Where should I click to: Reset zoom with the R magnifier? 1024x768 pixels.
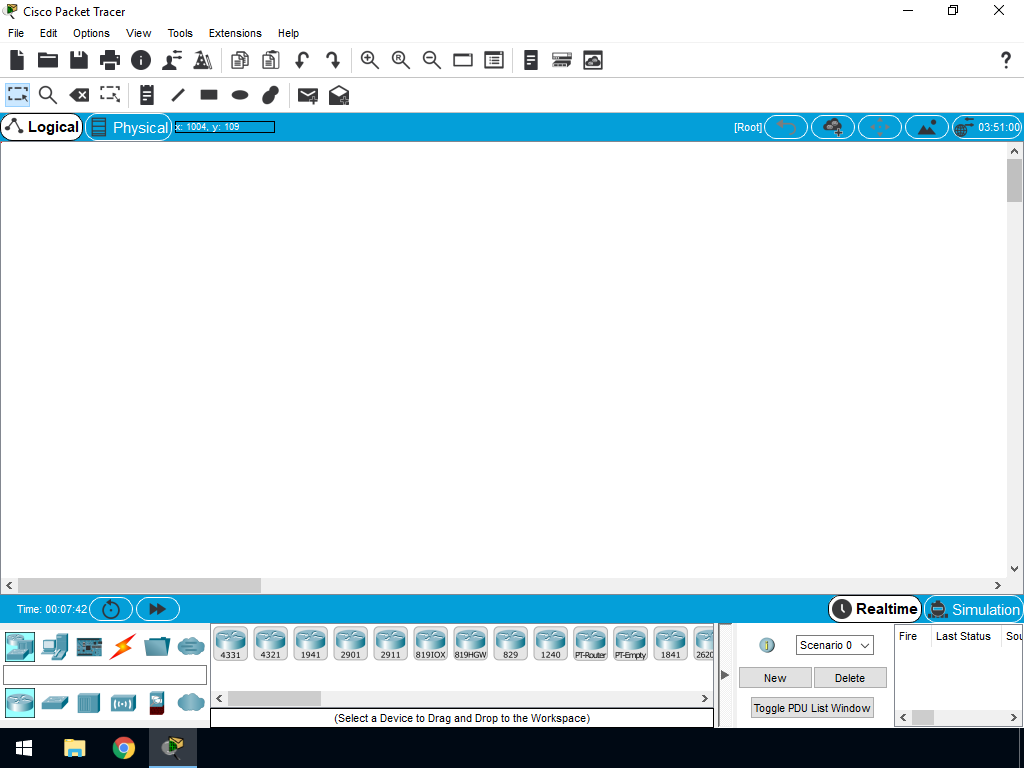tap(400, 60)
